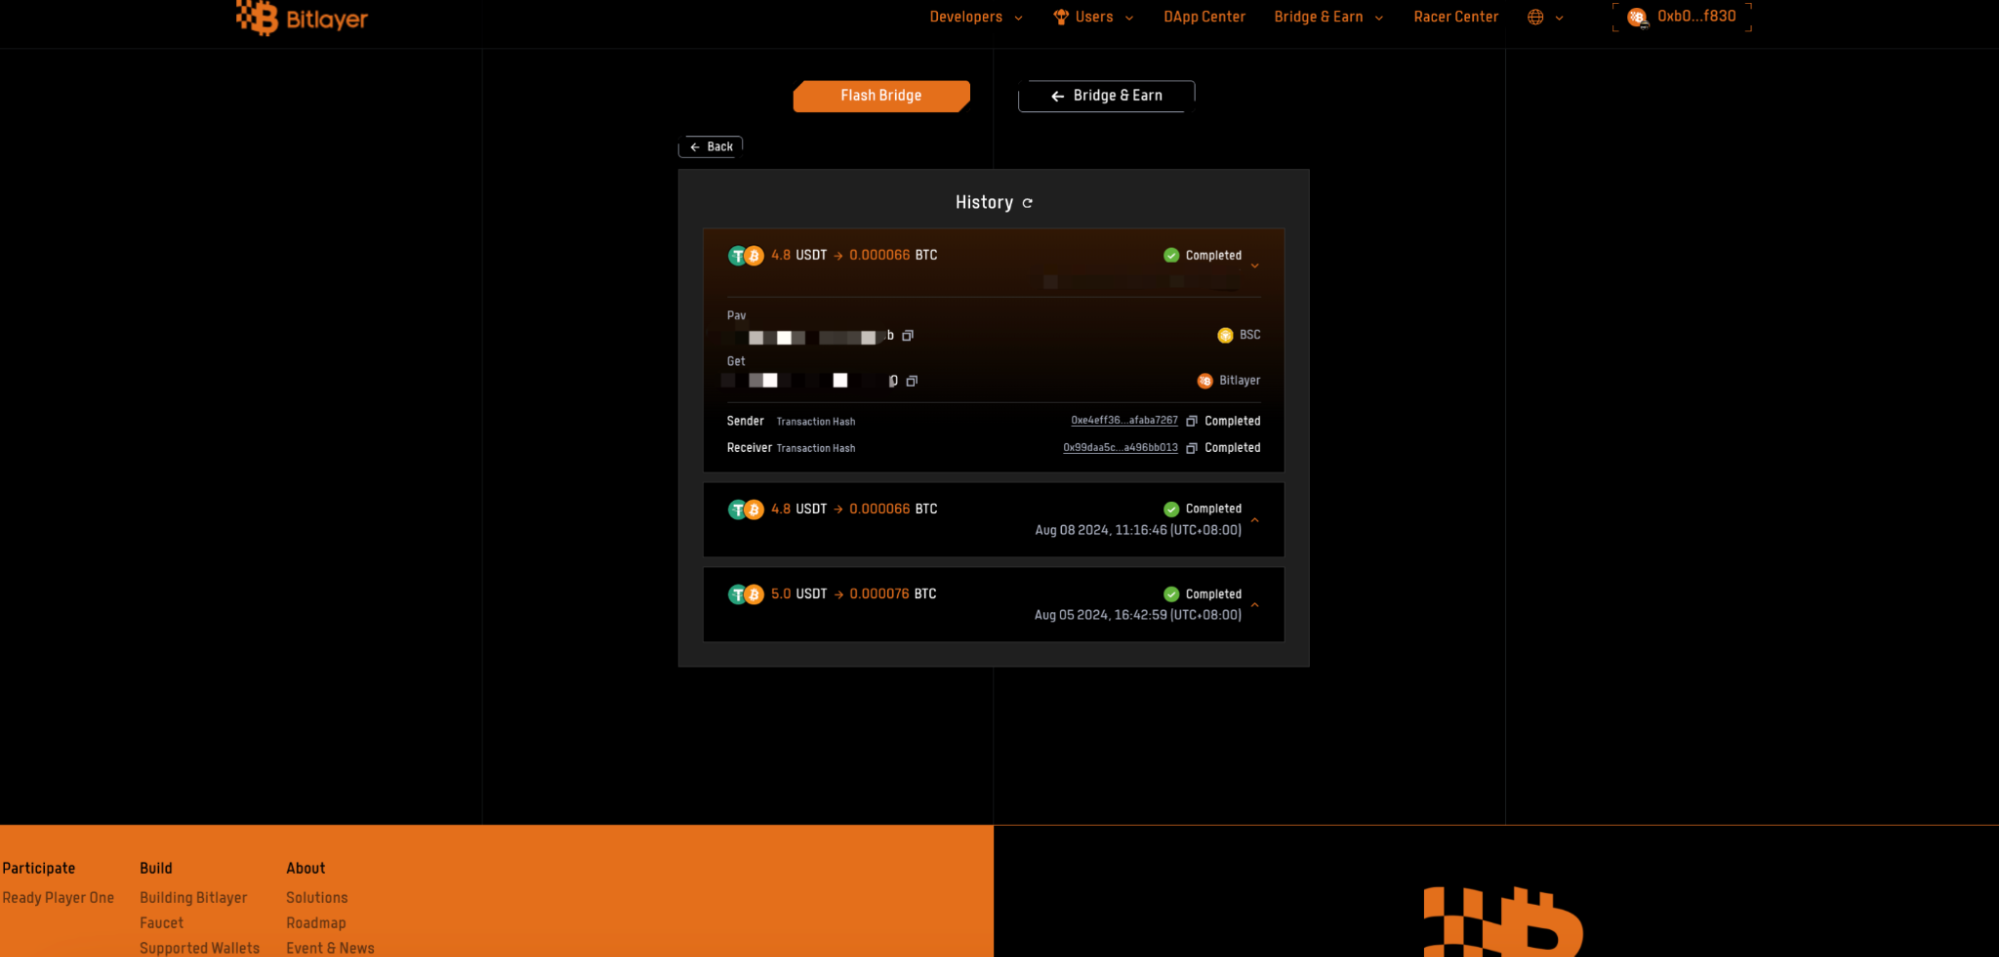
Task: Click the Users trophy icon
Action: click(1061, 17)
